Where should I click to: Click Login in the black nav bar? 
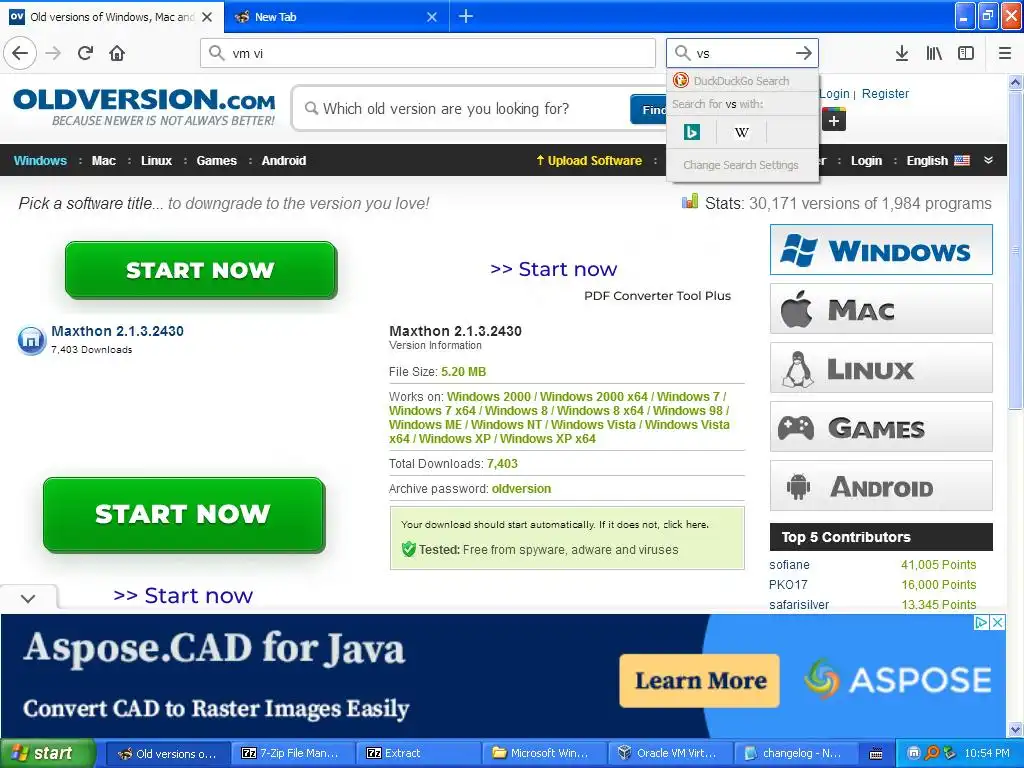pos(866,161)
